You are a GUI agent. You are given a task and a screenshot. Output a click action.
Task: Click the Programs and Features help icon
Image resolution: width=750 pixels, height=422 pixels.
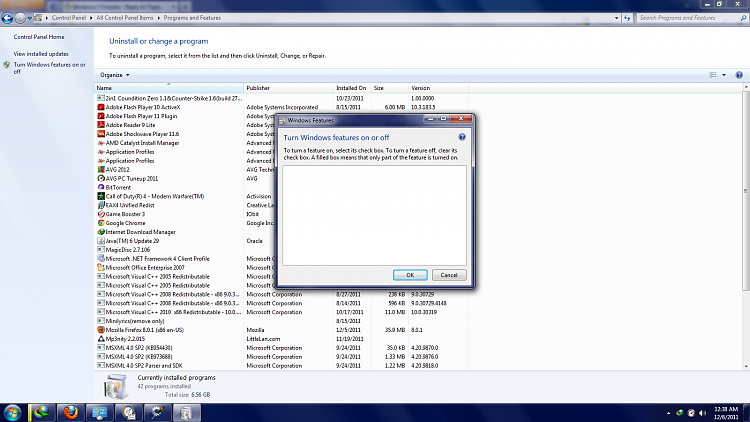[739, 75]
